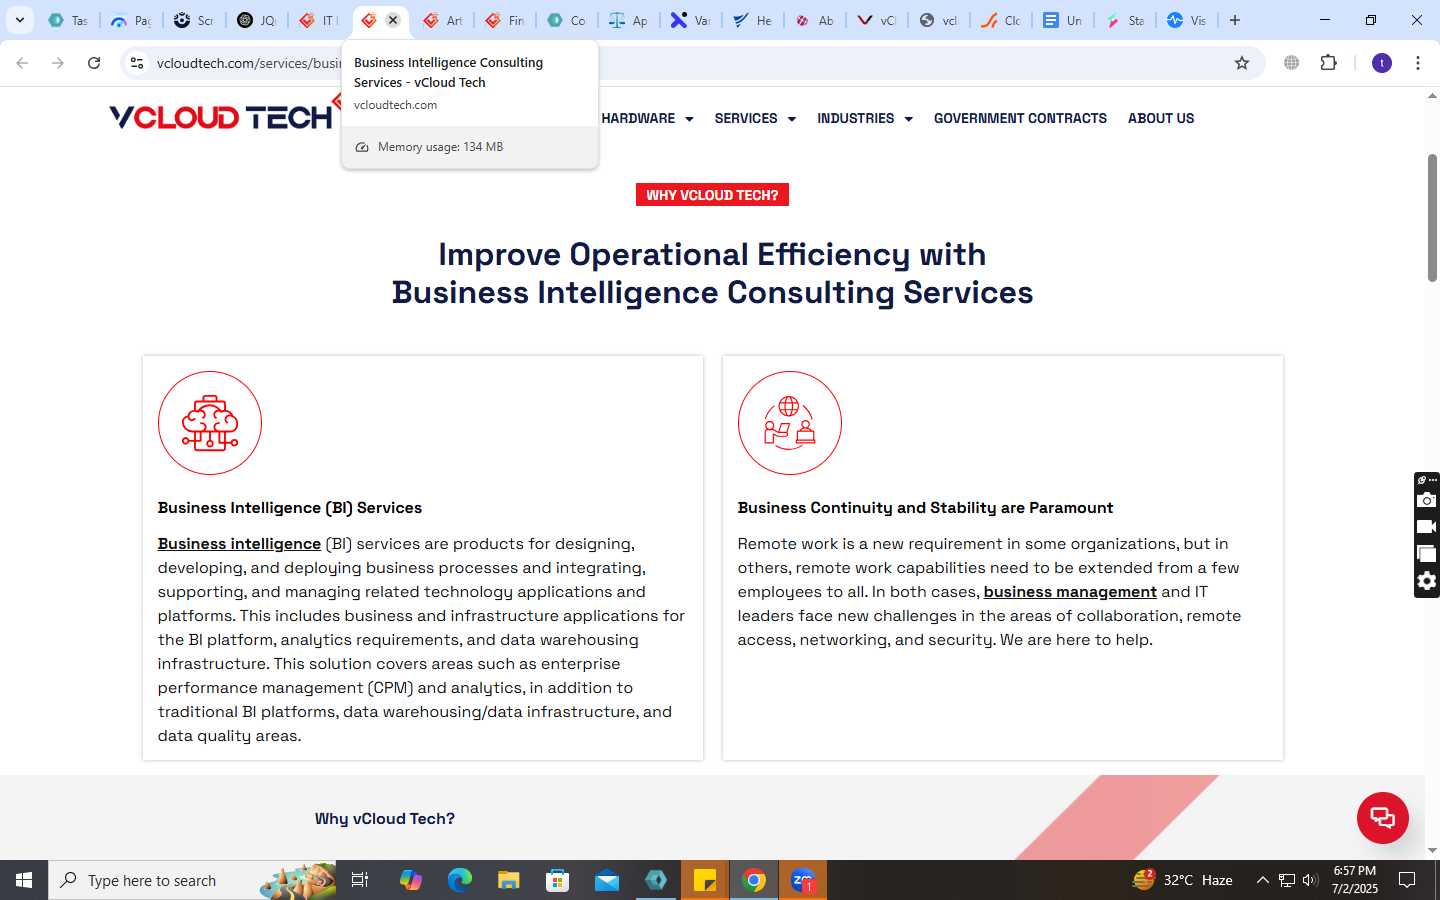Viewport: 1440px width, 900px height.
Task: Expand the tab search dropdown arrow
Action: pos(19,20)
